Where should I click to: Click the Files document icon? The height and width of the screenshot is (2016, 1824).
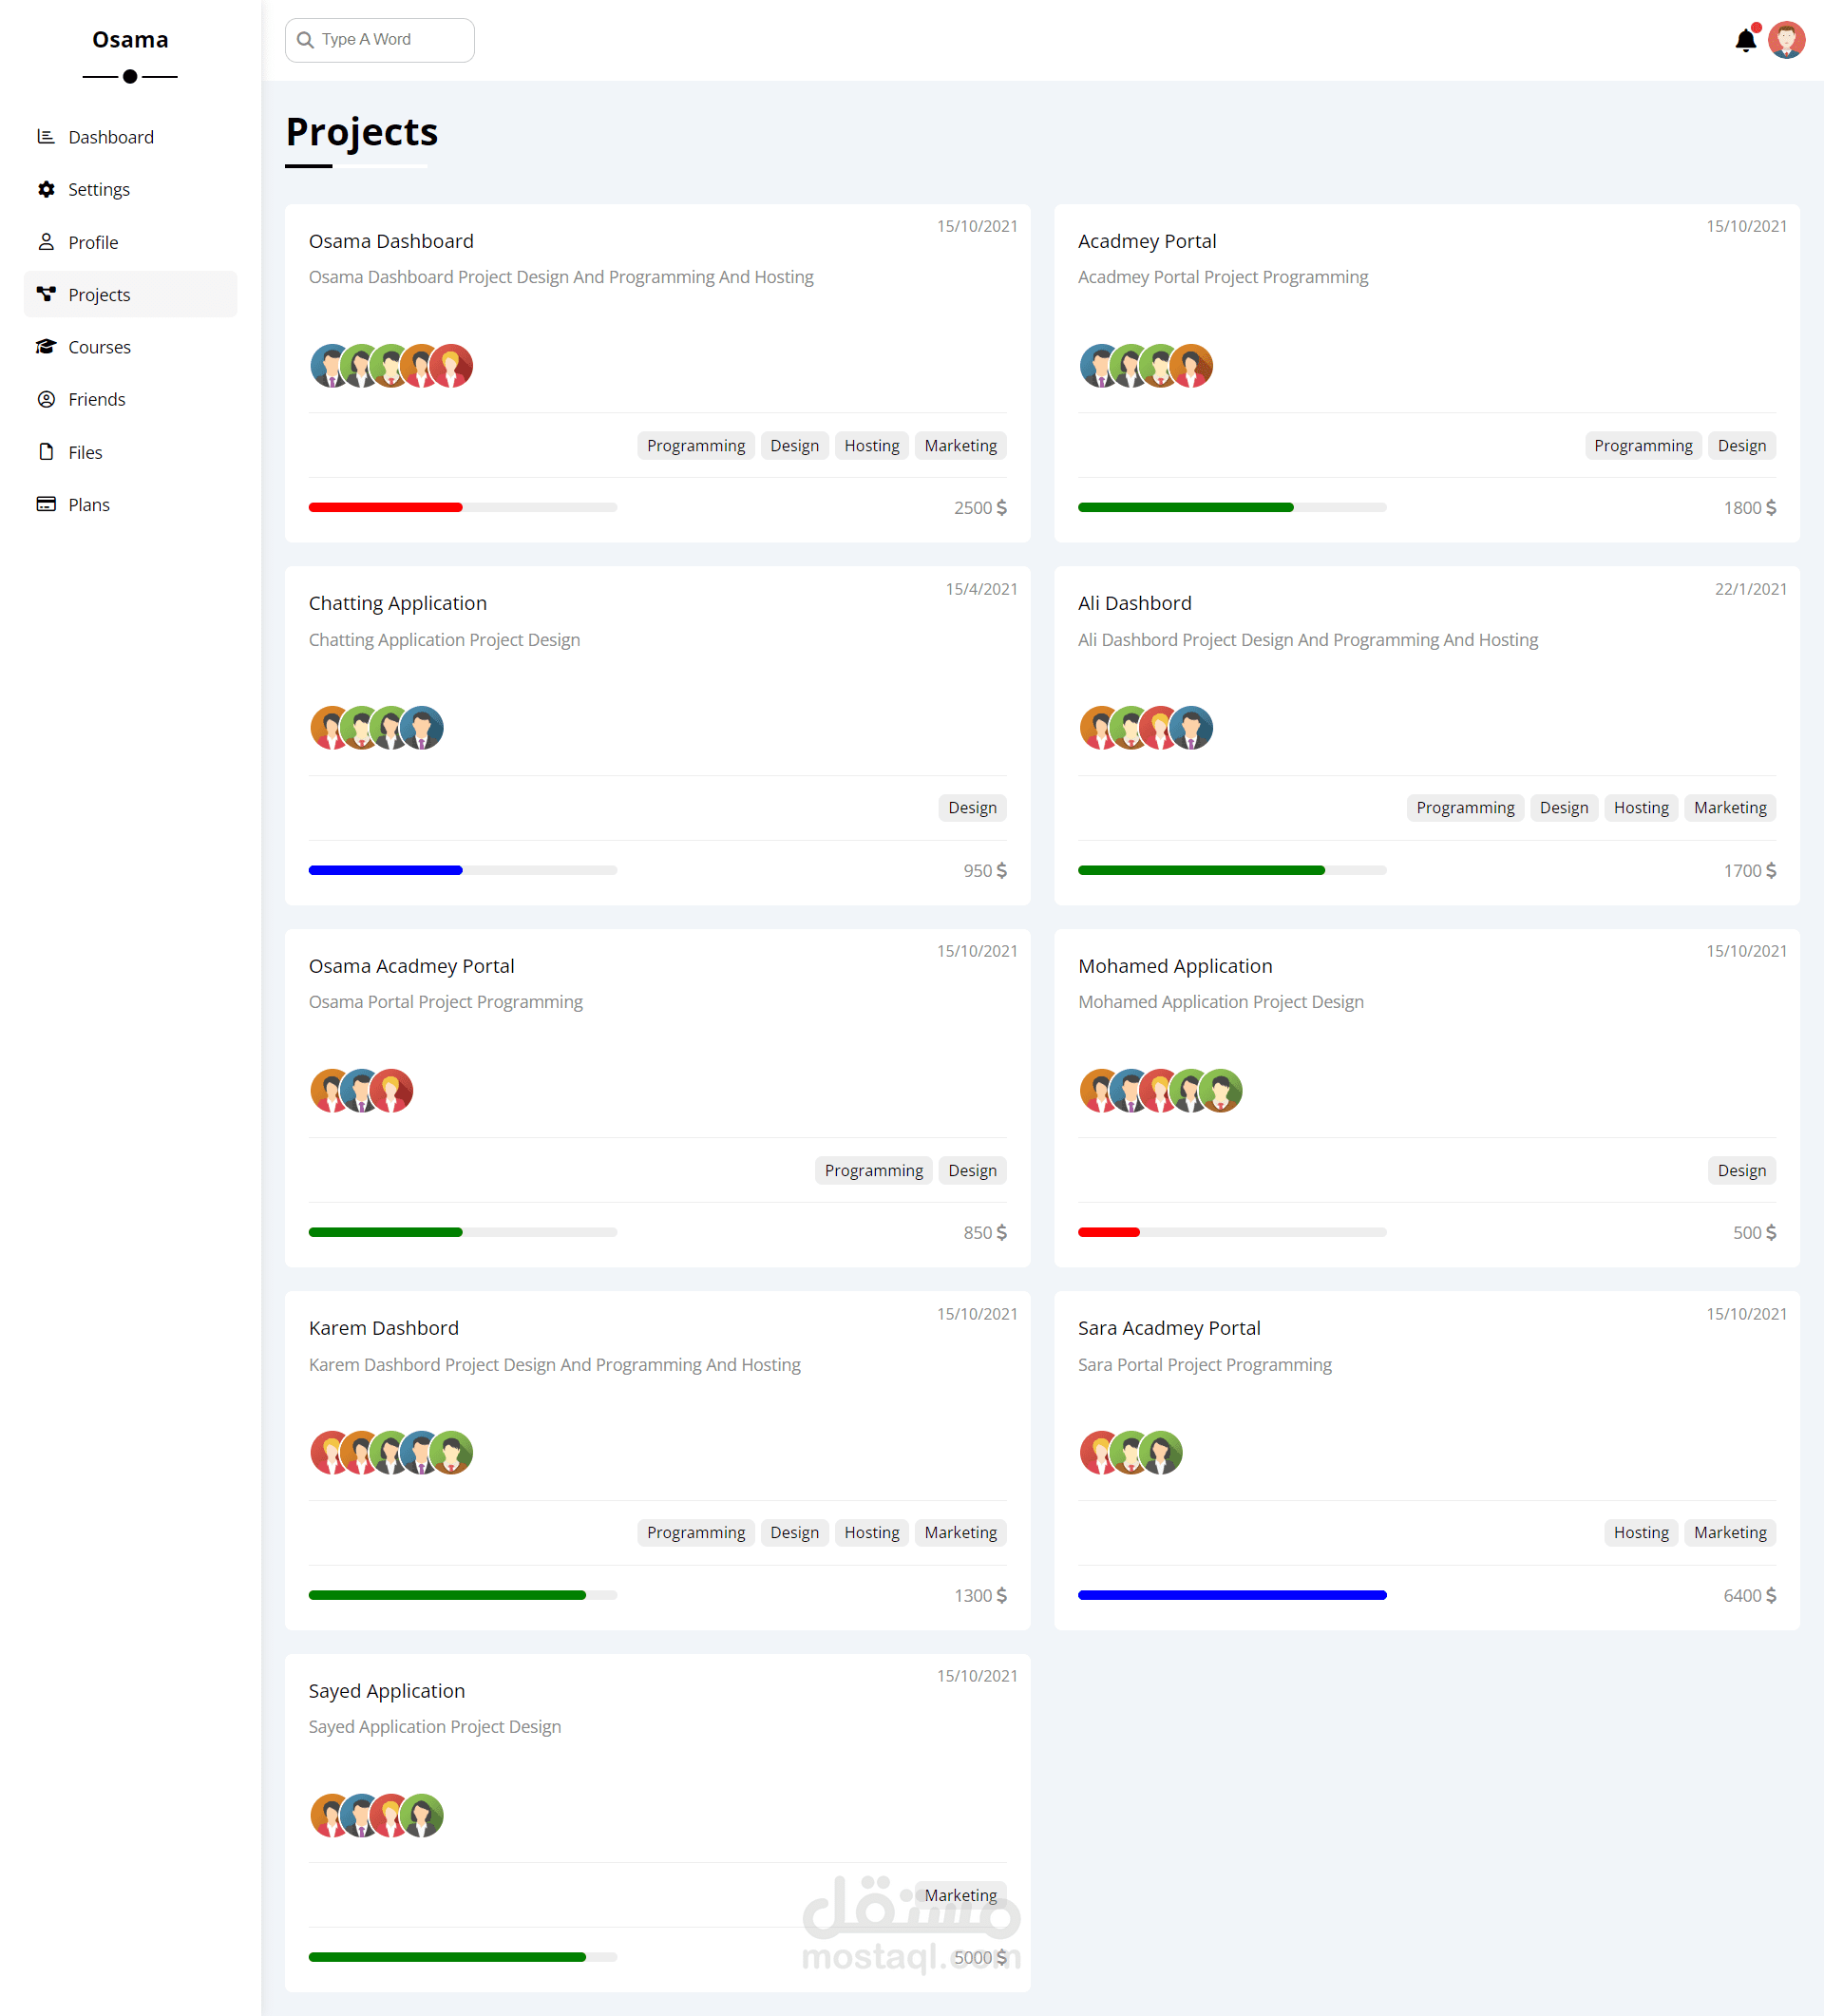click(46, 452)
